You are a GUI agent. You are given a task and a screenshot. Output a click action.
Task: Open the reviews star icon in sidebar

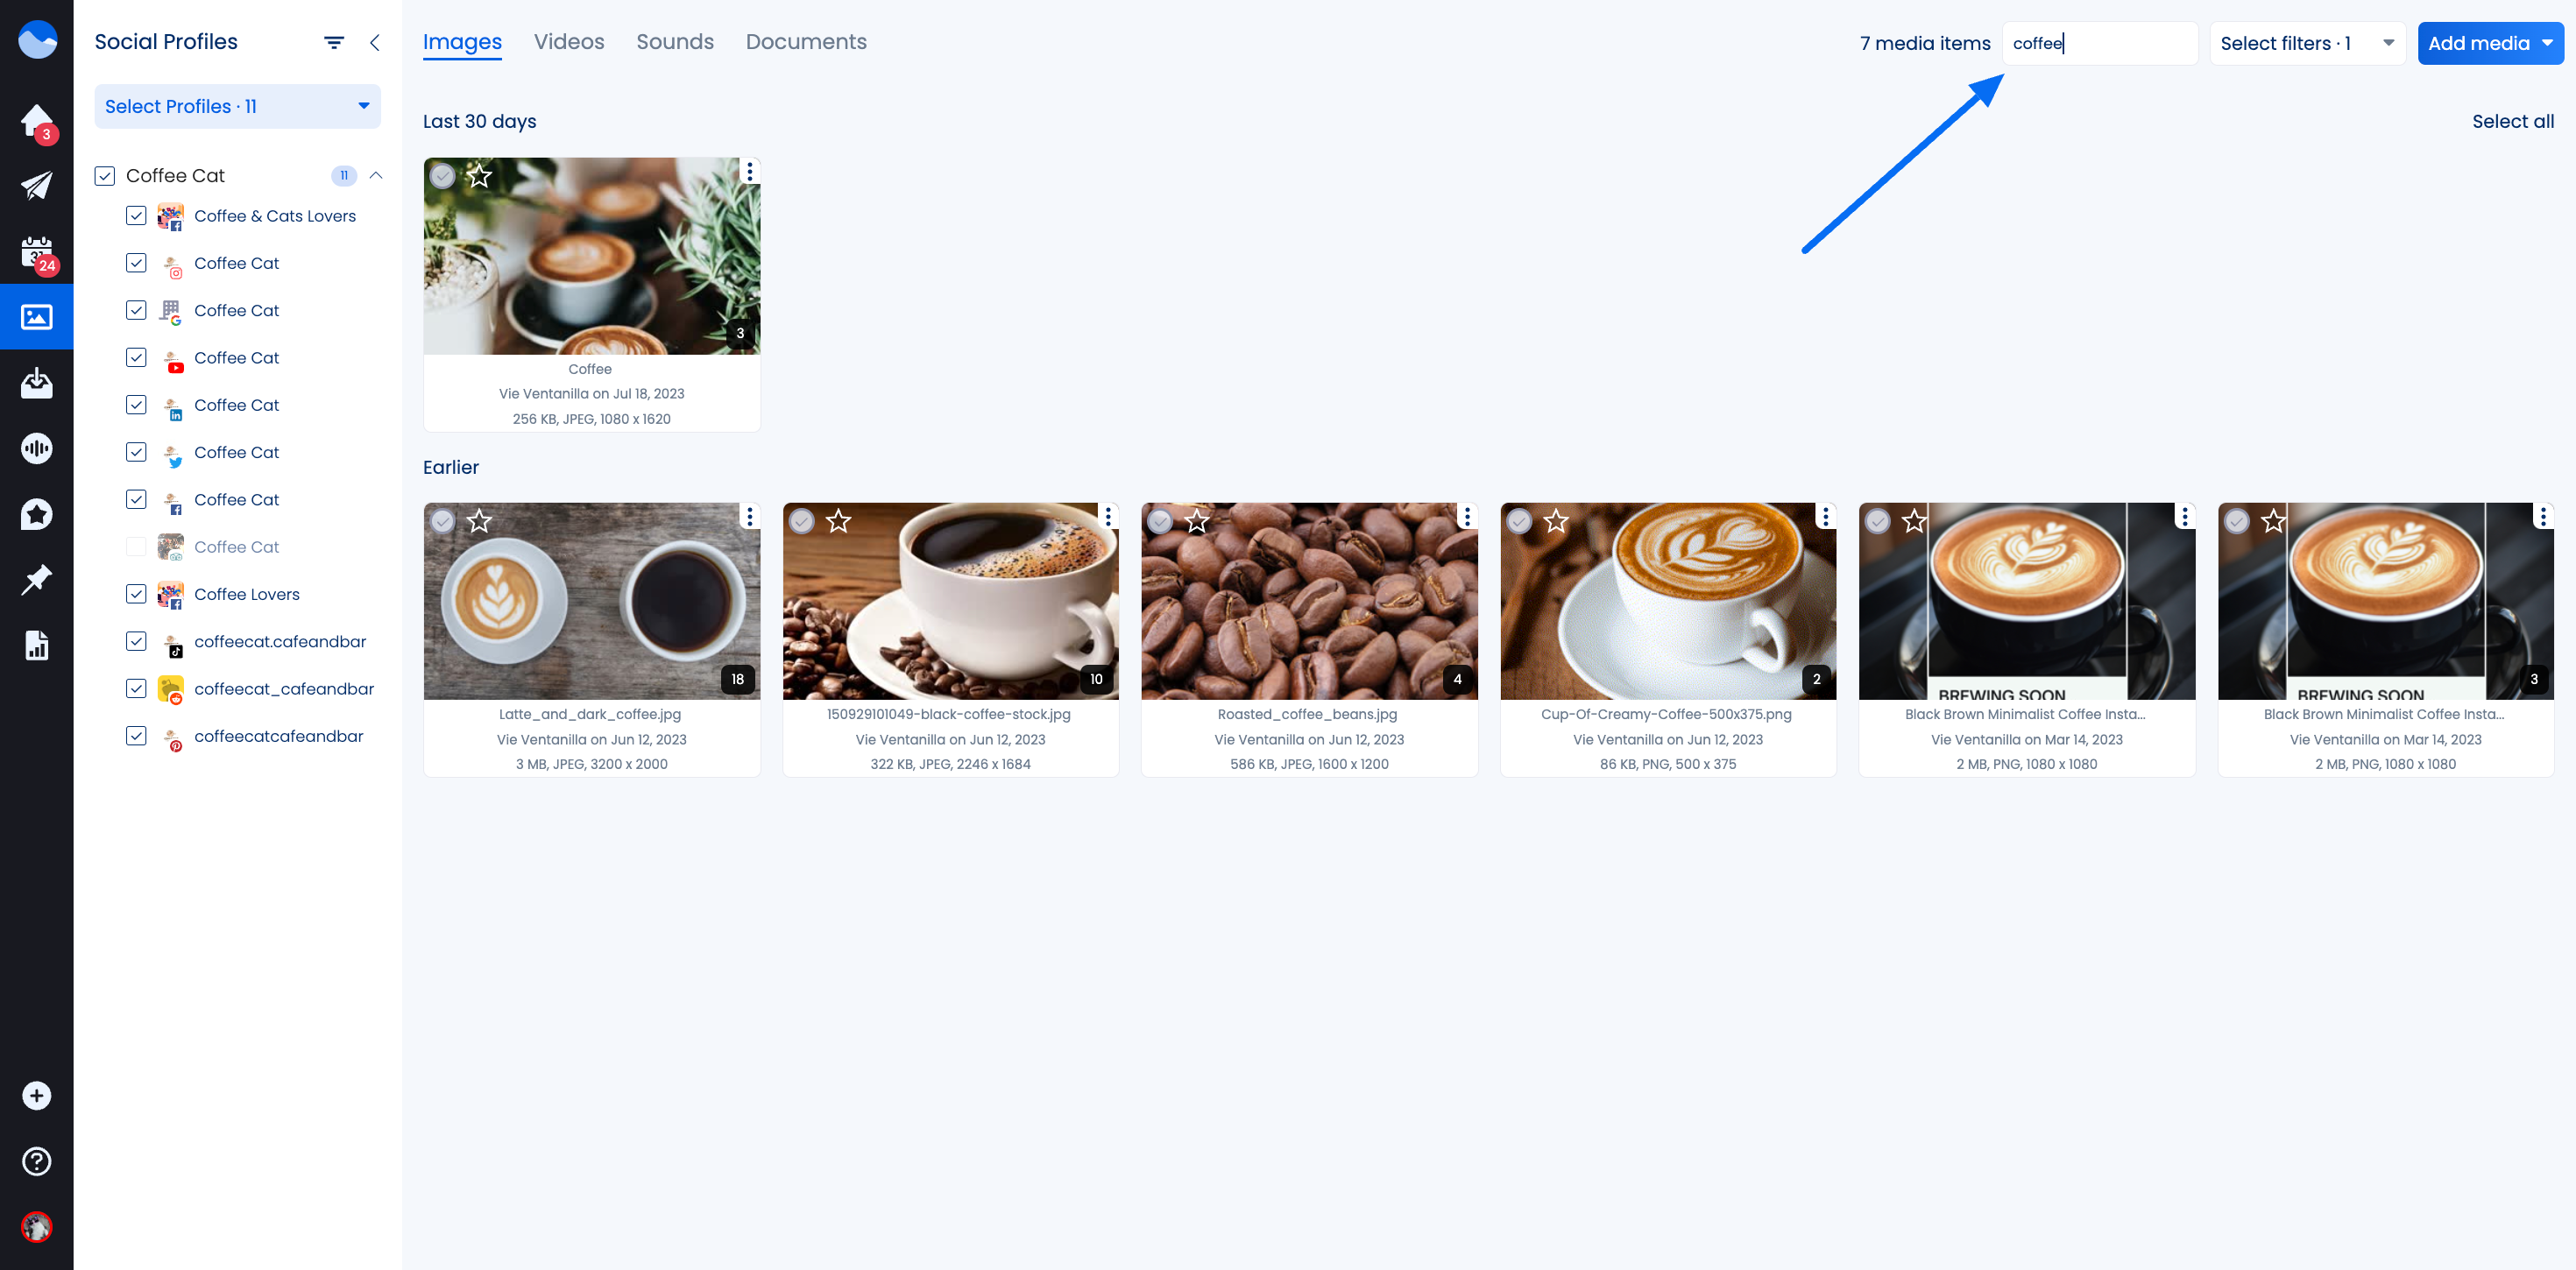point(37,514)
